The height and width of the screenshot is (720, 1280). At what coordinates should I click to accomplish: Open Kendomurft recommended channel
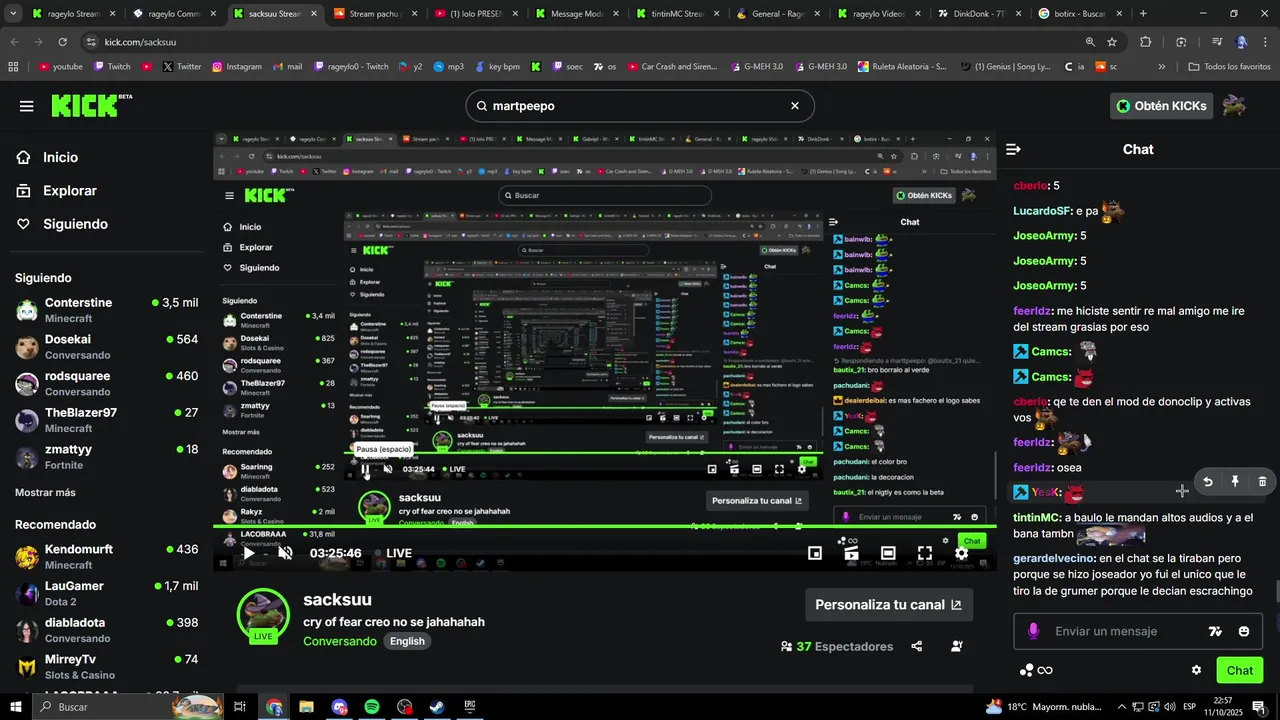pos(106,557)
